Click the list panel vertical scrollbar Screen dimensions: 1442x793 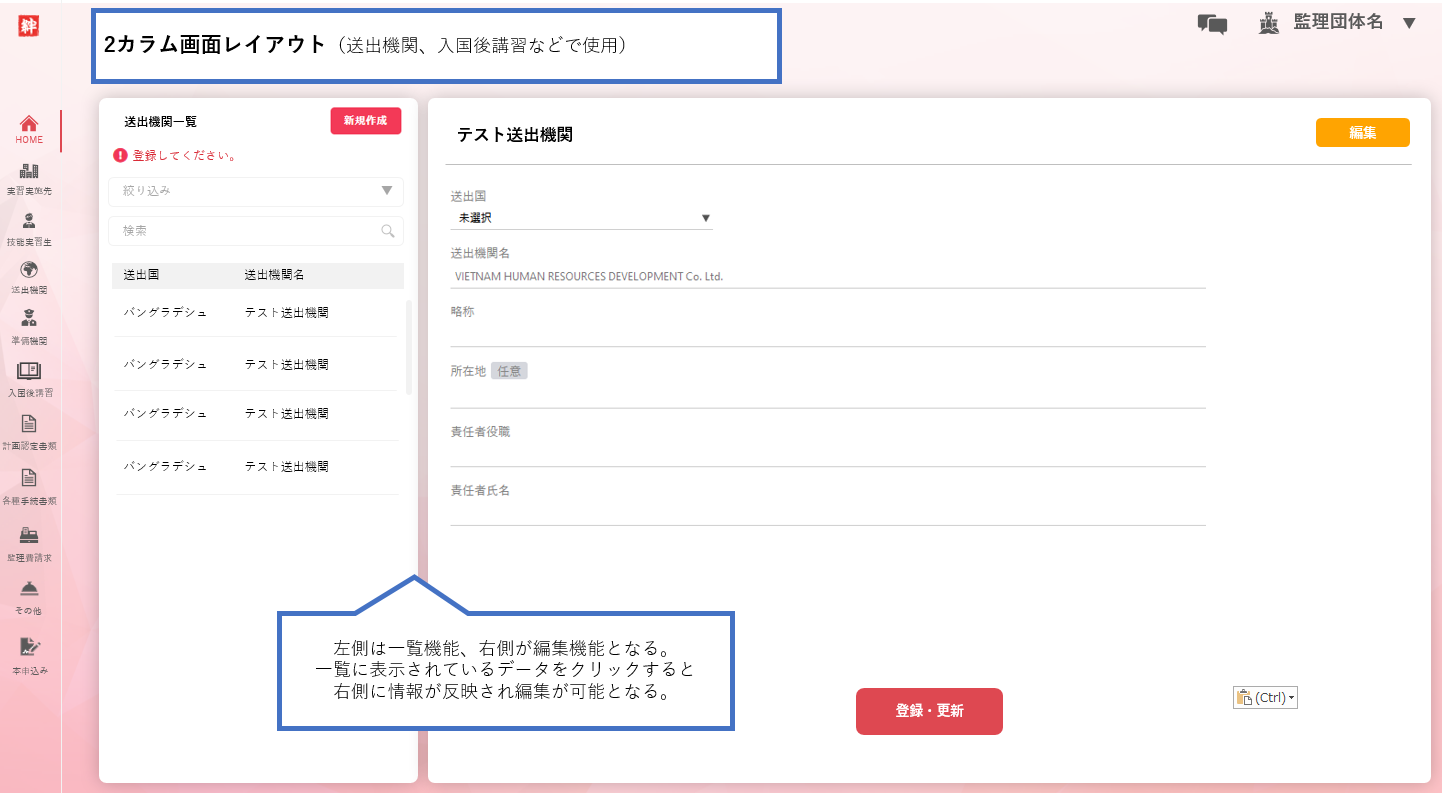[408, 347]
